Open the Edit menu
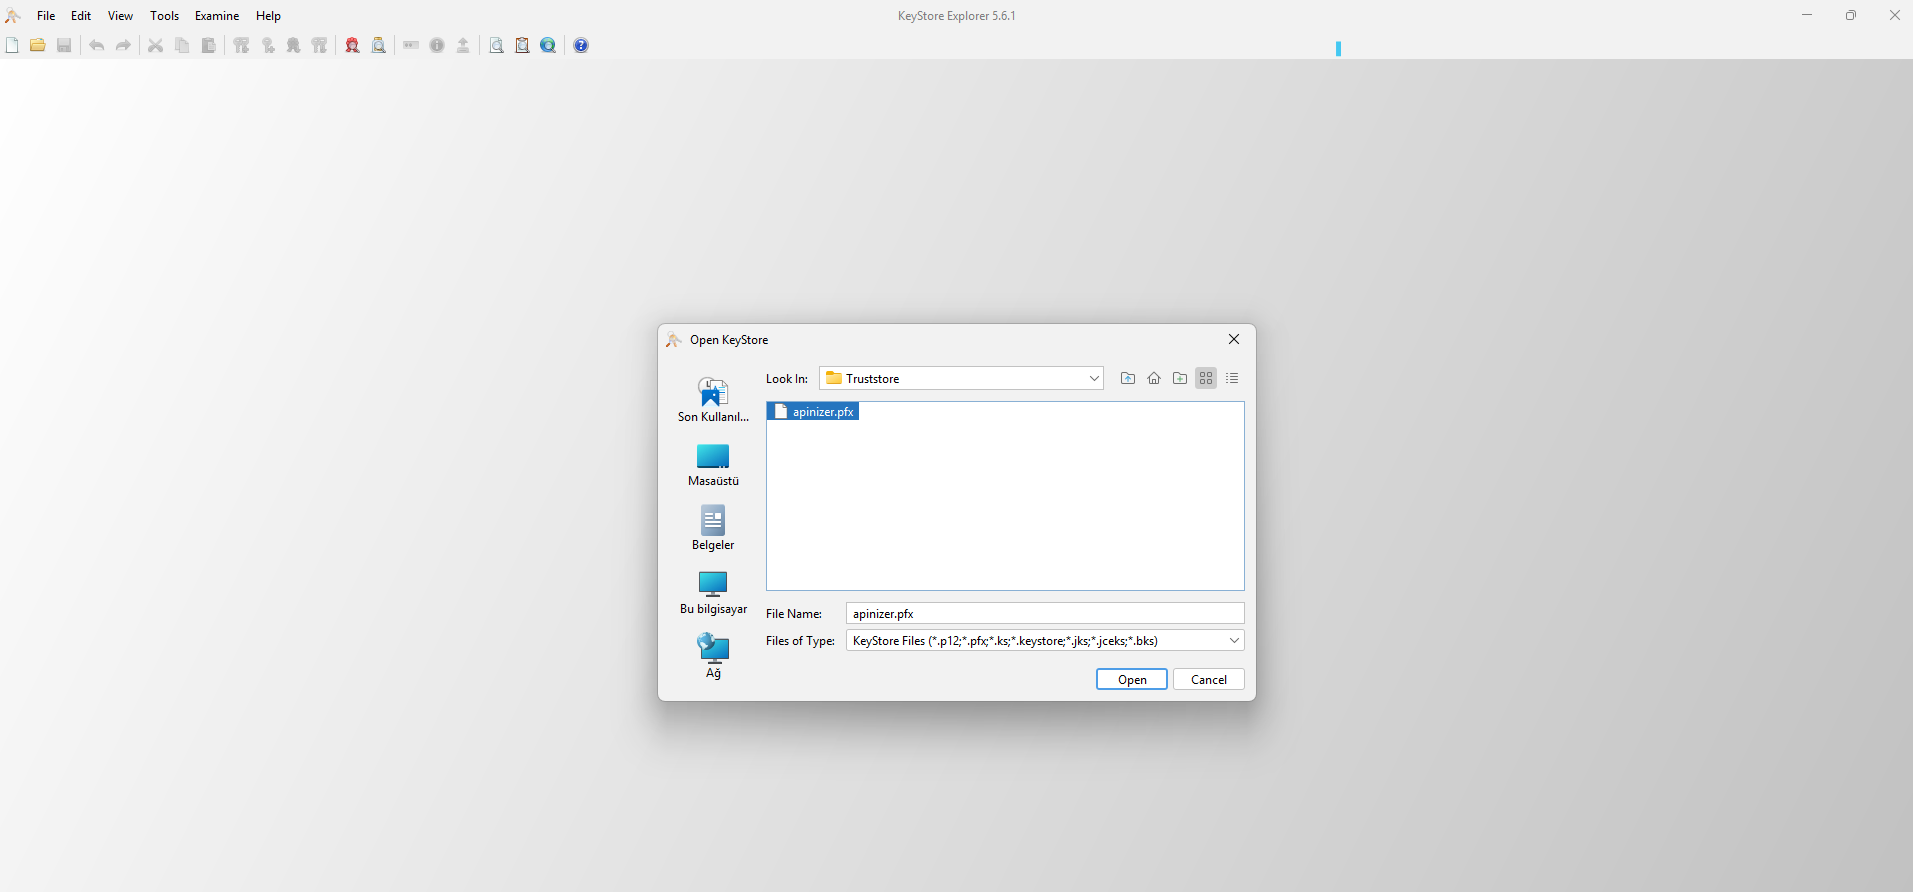Image resolution: width=1913 pixels, height=892 pixels. 81,16
